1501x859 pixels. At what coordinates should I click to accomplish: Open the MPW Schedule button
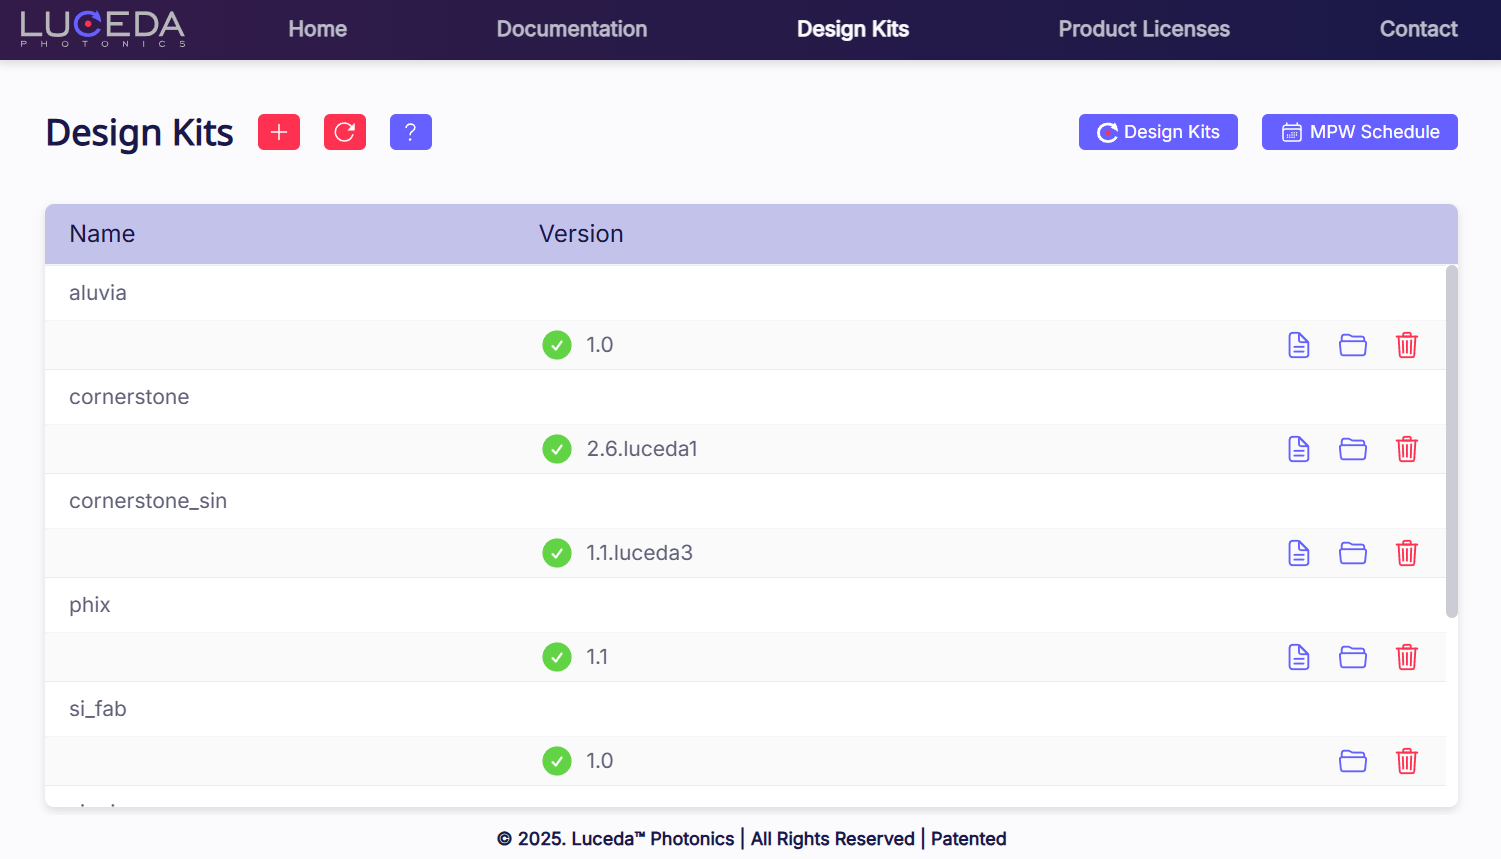tap(1359, 132)
